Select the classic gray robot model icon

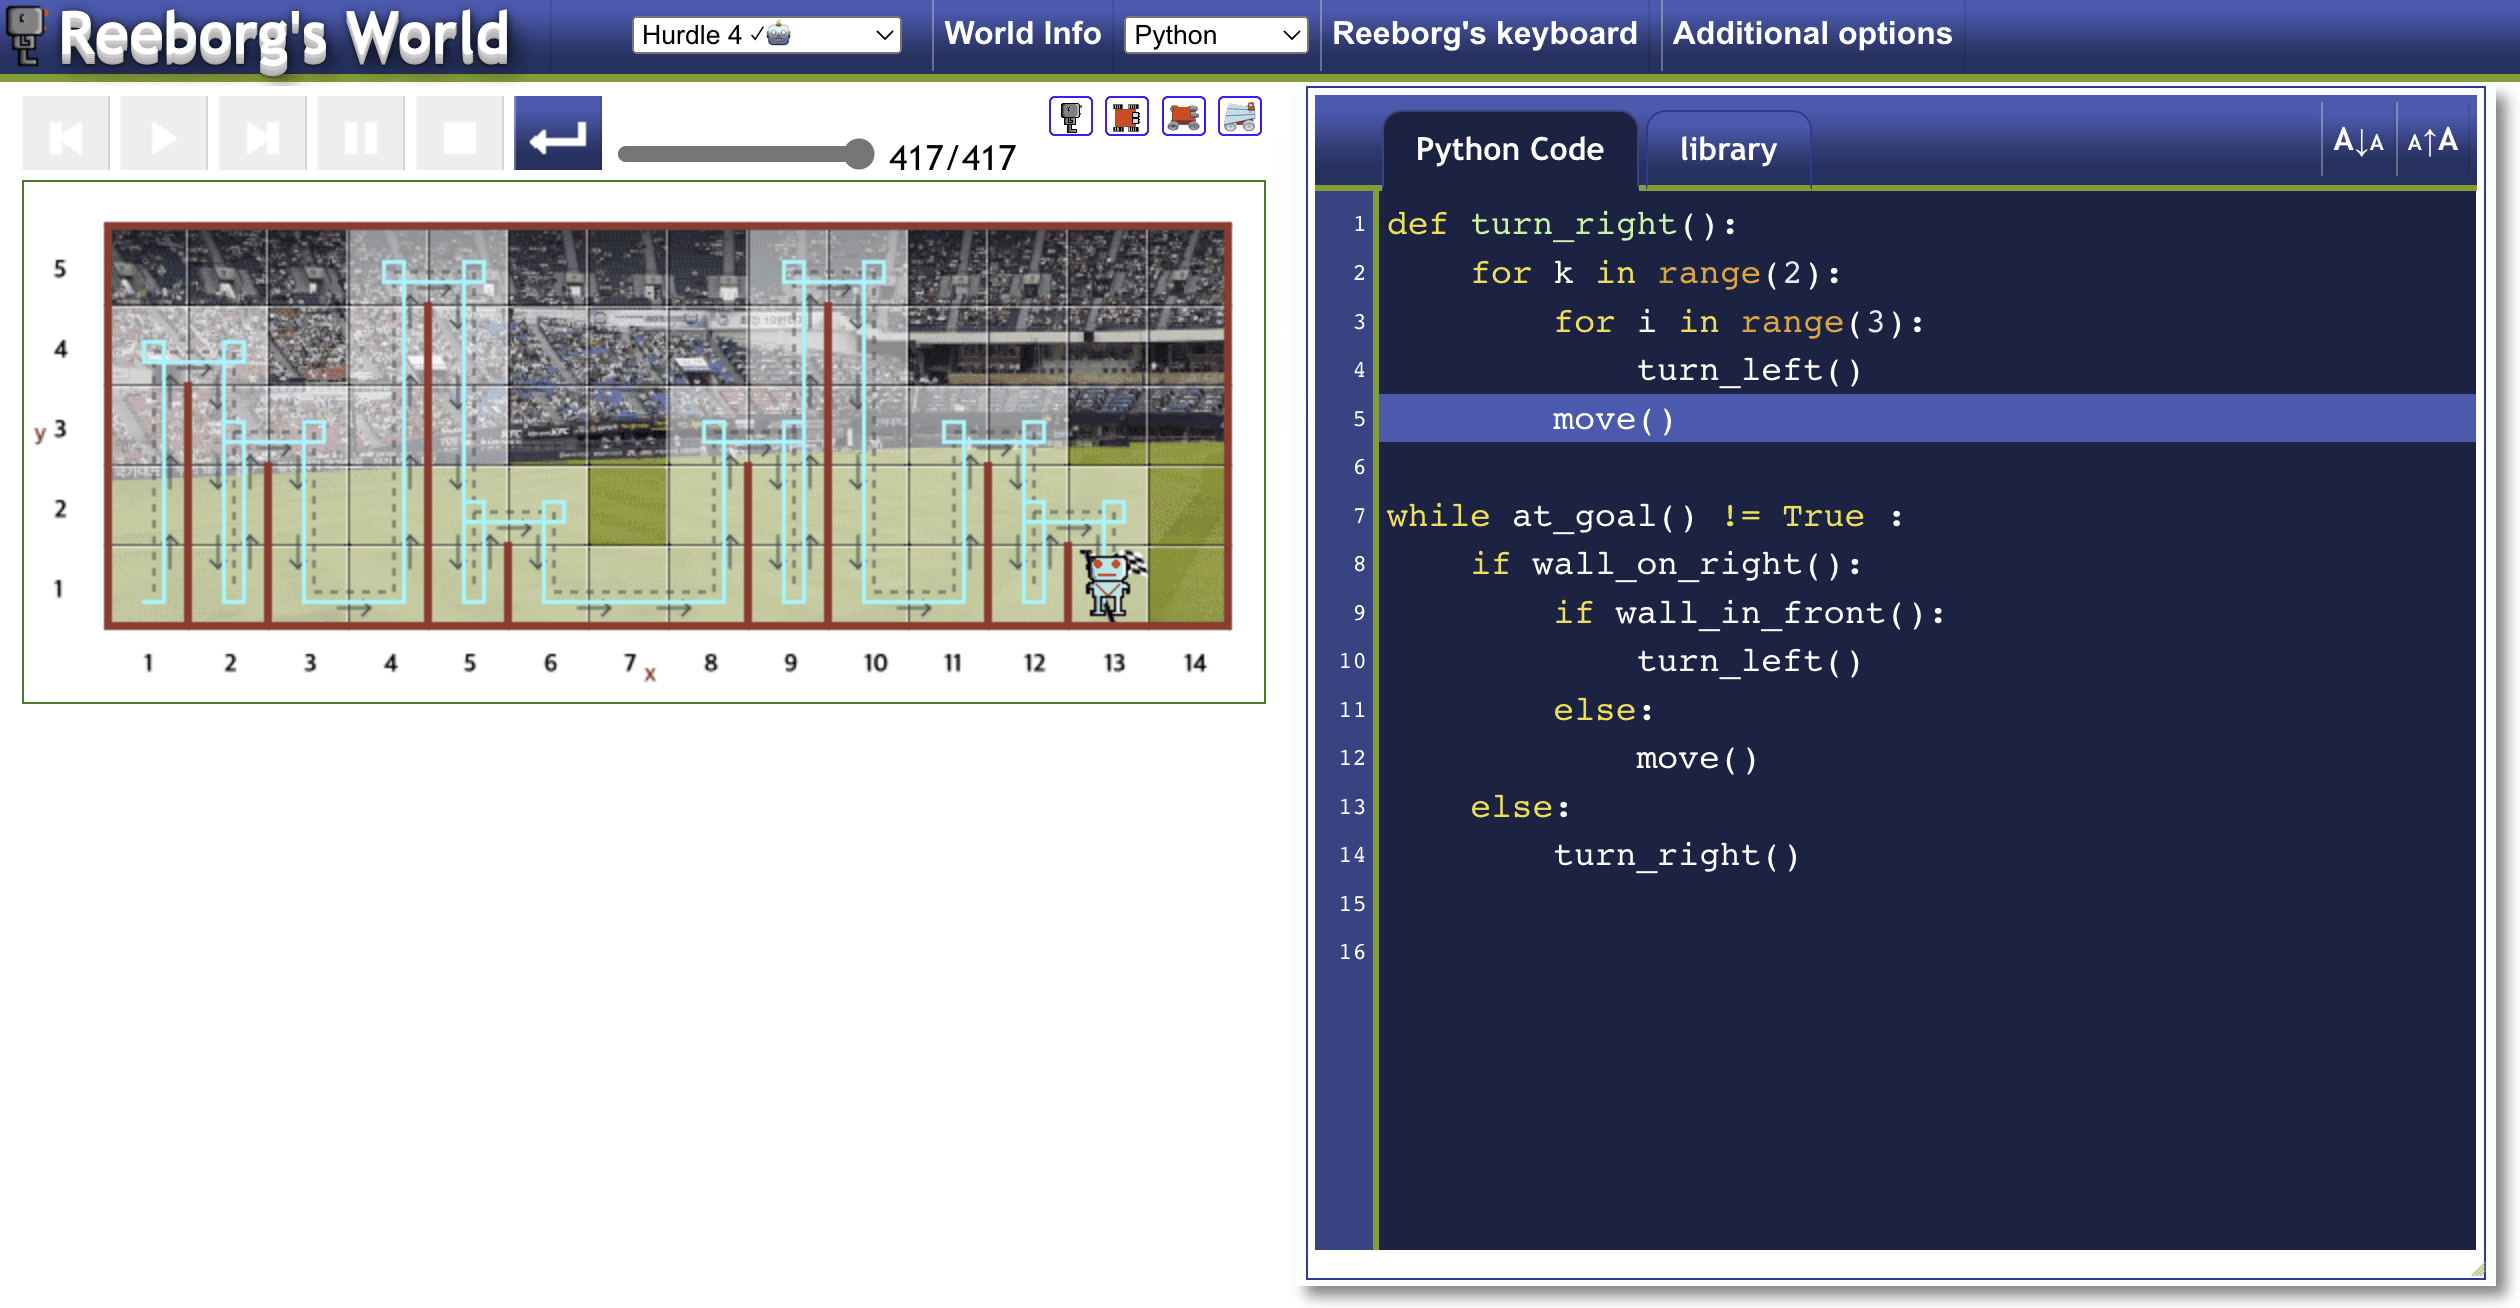pos(1070,117)
